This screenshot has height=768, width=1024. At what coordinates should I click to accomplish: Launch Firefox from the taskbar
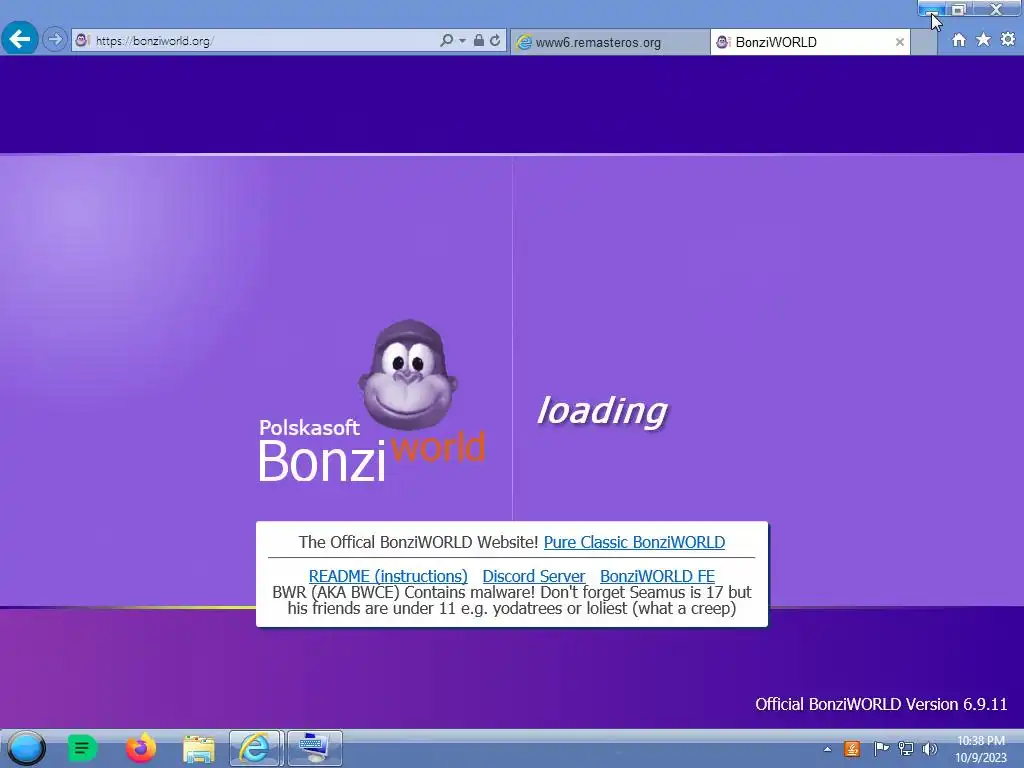pyautogui.click(x=140, y=748)
